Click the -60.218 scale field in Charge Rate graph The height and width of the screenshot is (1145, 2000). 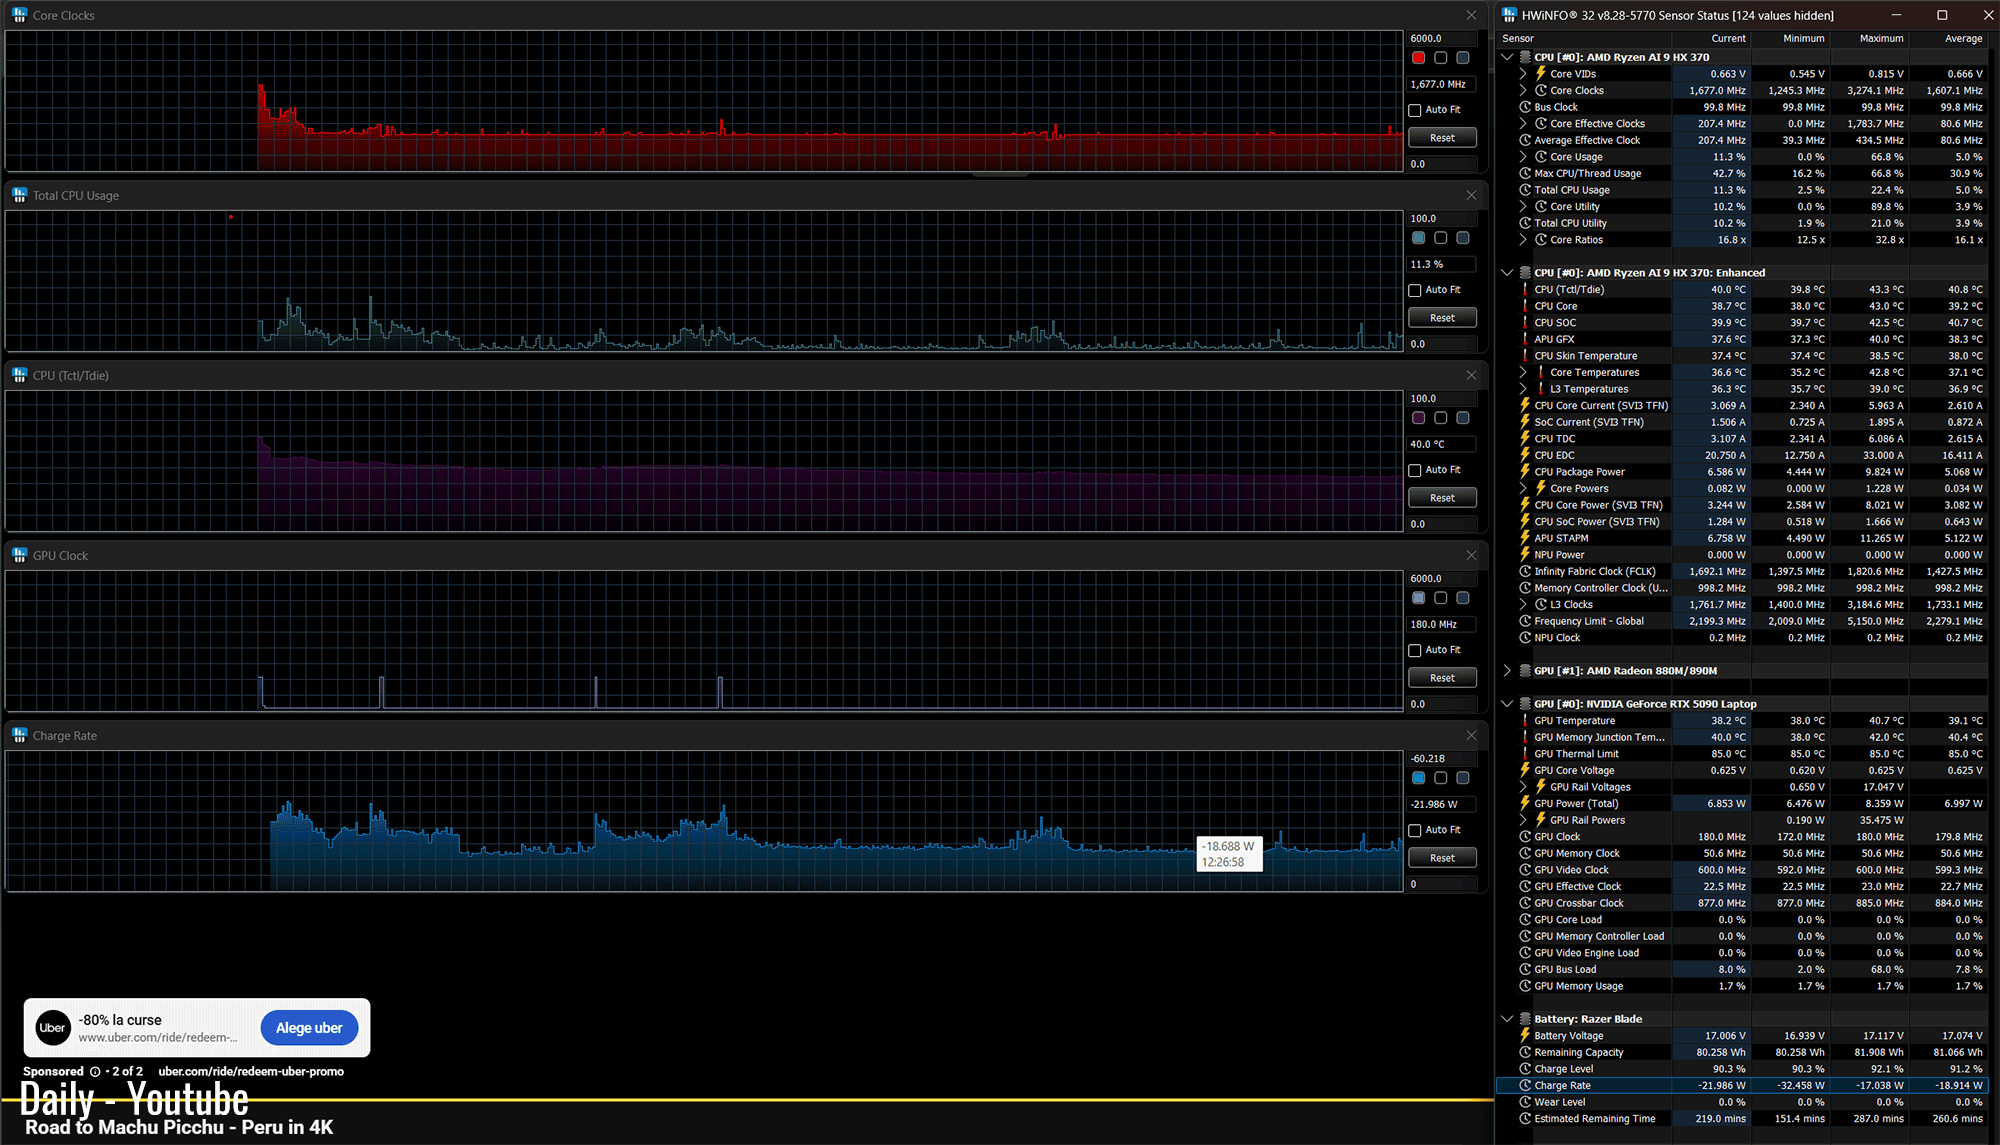coord(1442,758)
